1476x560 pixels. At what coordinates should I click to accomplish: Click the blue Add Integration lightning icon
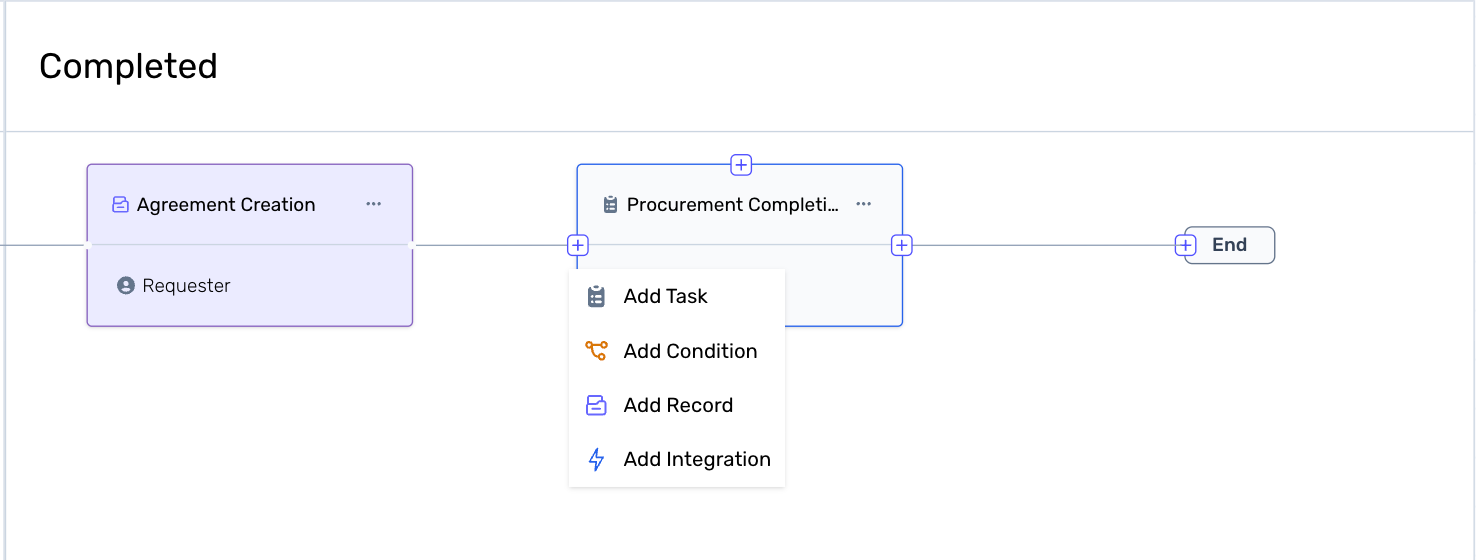596,459
